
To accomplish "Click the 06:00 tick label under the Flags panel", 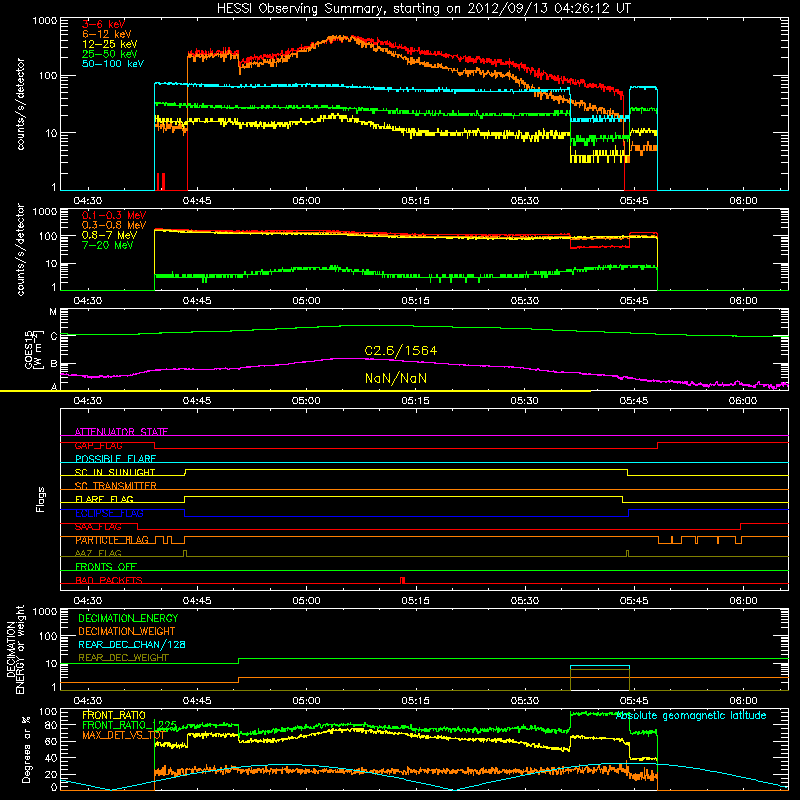I will pyautogui.click(x=743, y=601).
